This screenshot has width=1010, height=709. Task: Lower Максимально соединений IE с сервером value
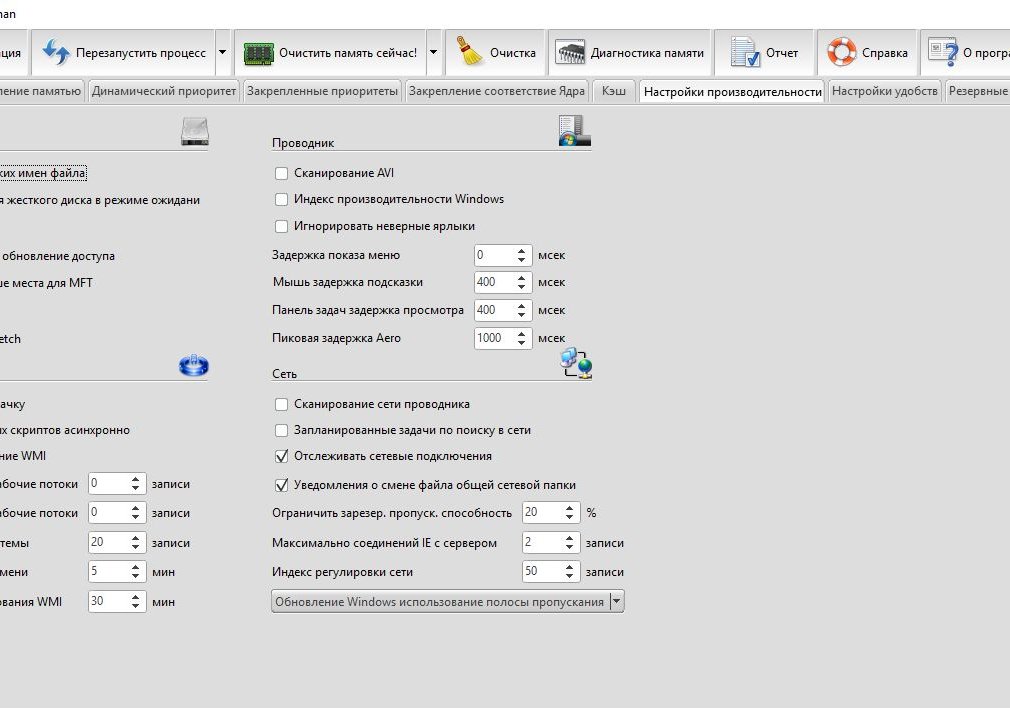[569, 547]
